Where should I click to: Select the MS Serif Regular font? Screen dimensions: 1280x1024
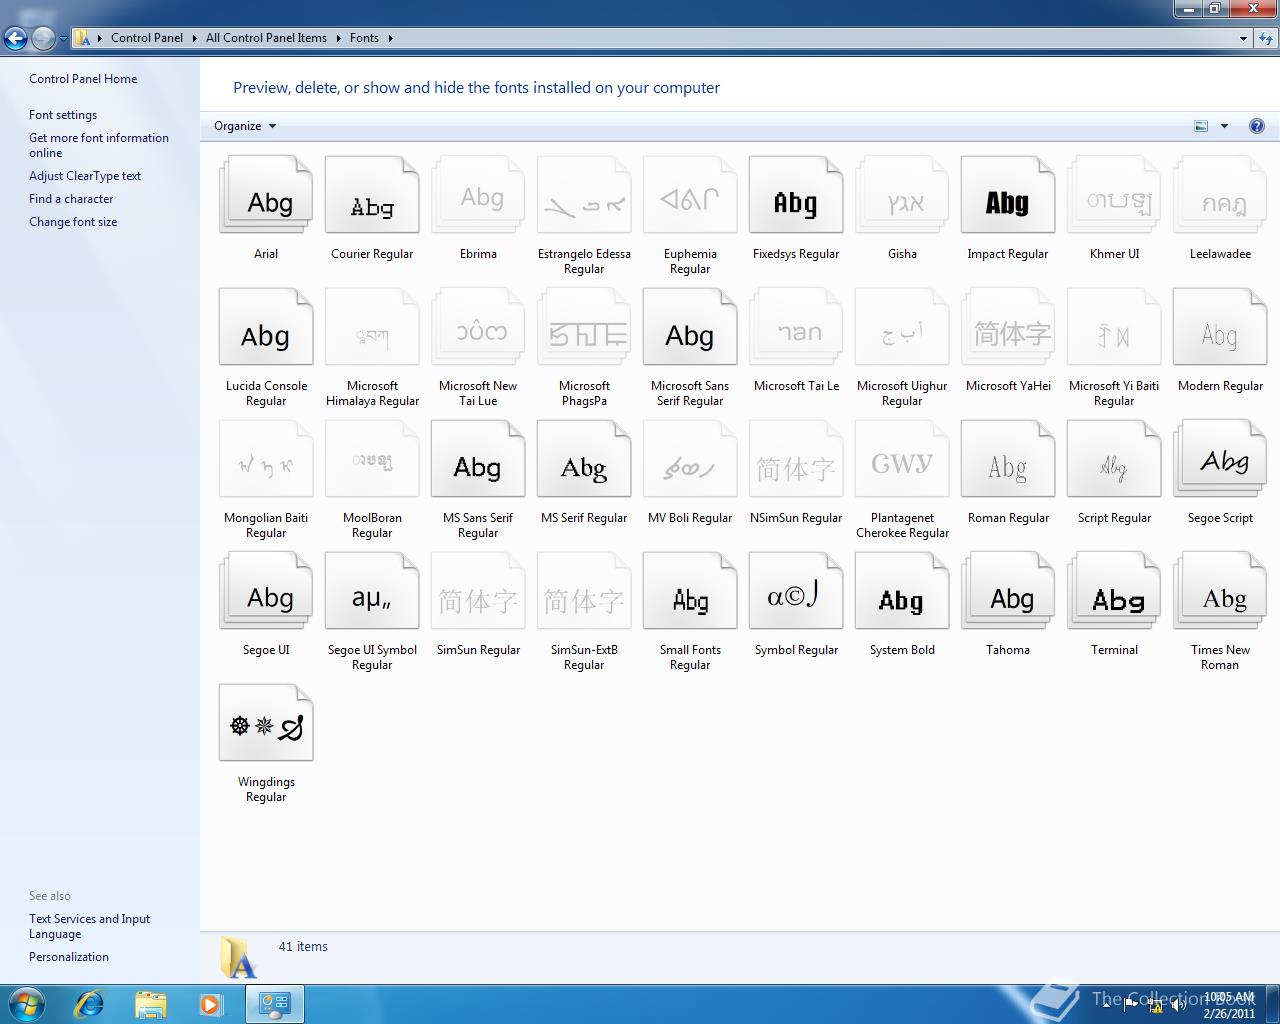(584, 460)
